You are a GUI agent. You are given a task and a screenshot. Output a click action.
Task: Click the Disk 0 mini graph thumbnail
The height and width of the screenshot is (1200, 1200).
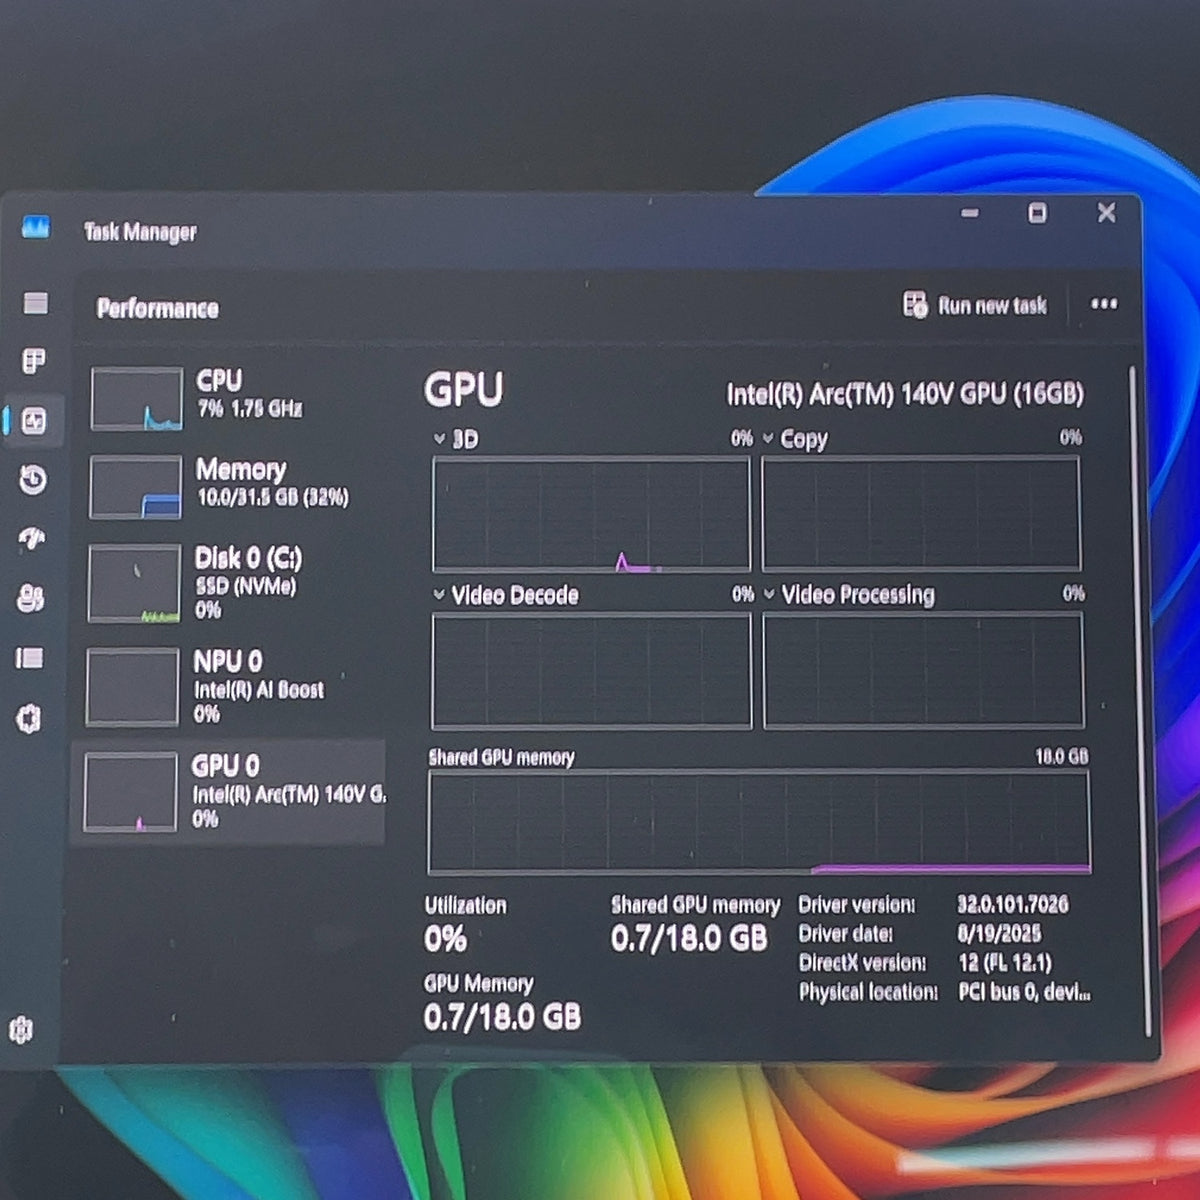pyautogui.click(x=134, y=583)
